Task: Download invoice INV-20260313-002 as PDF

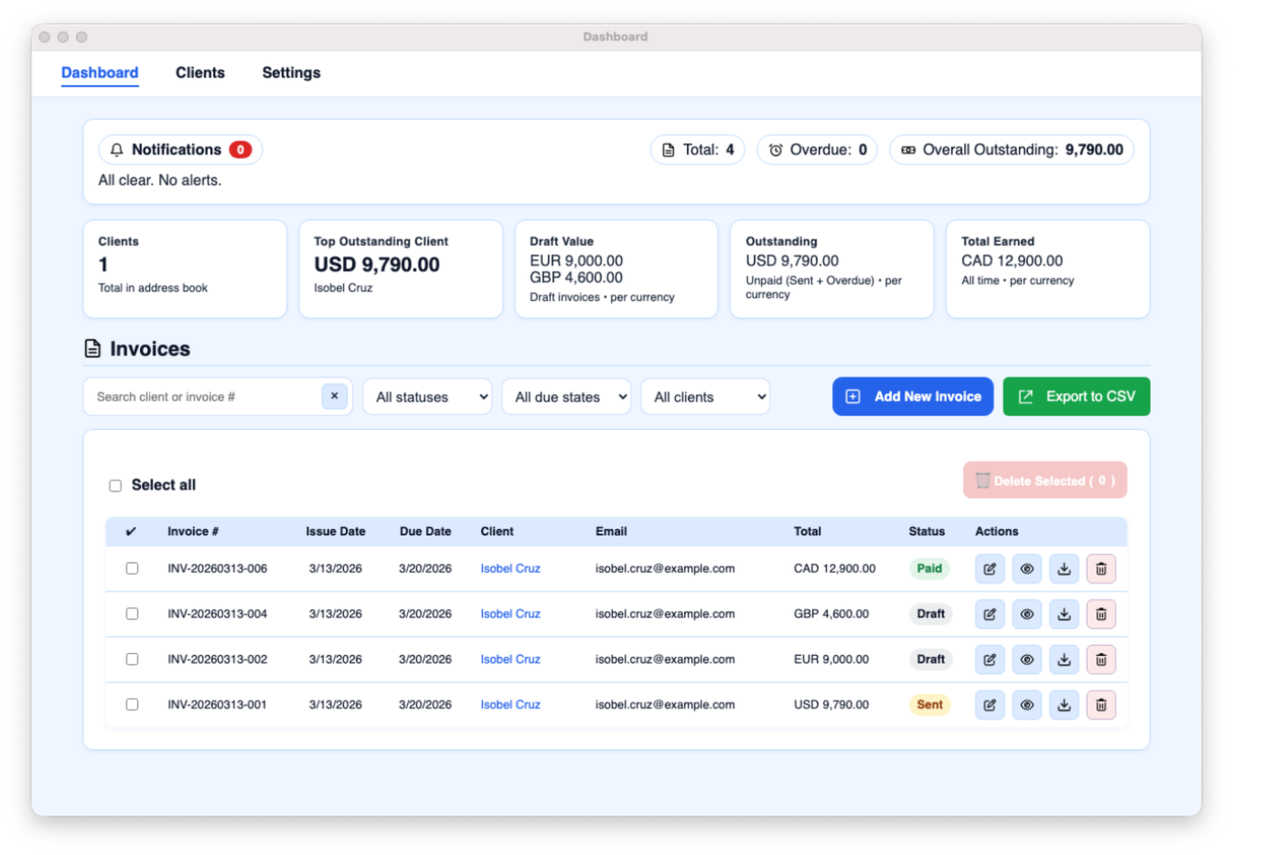Action: pyautogui.click(x=1063, y=659)
